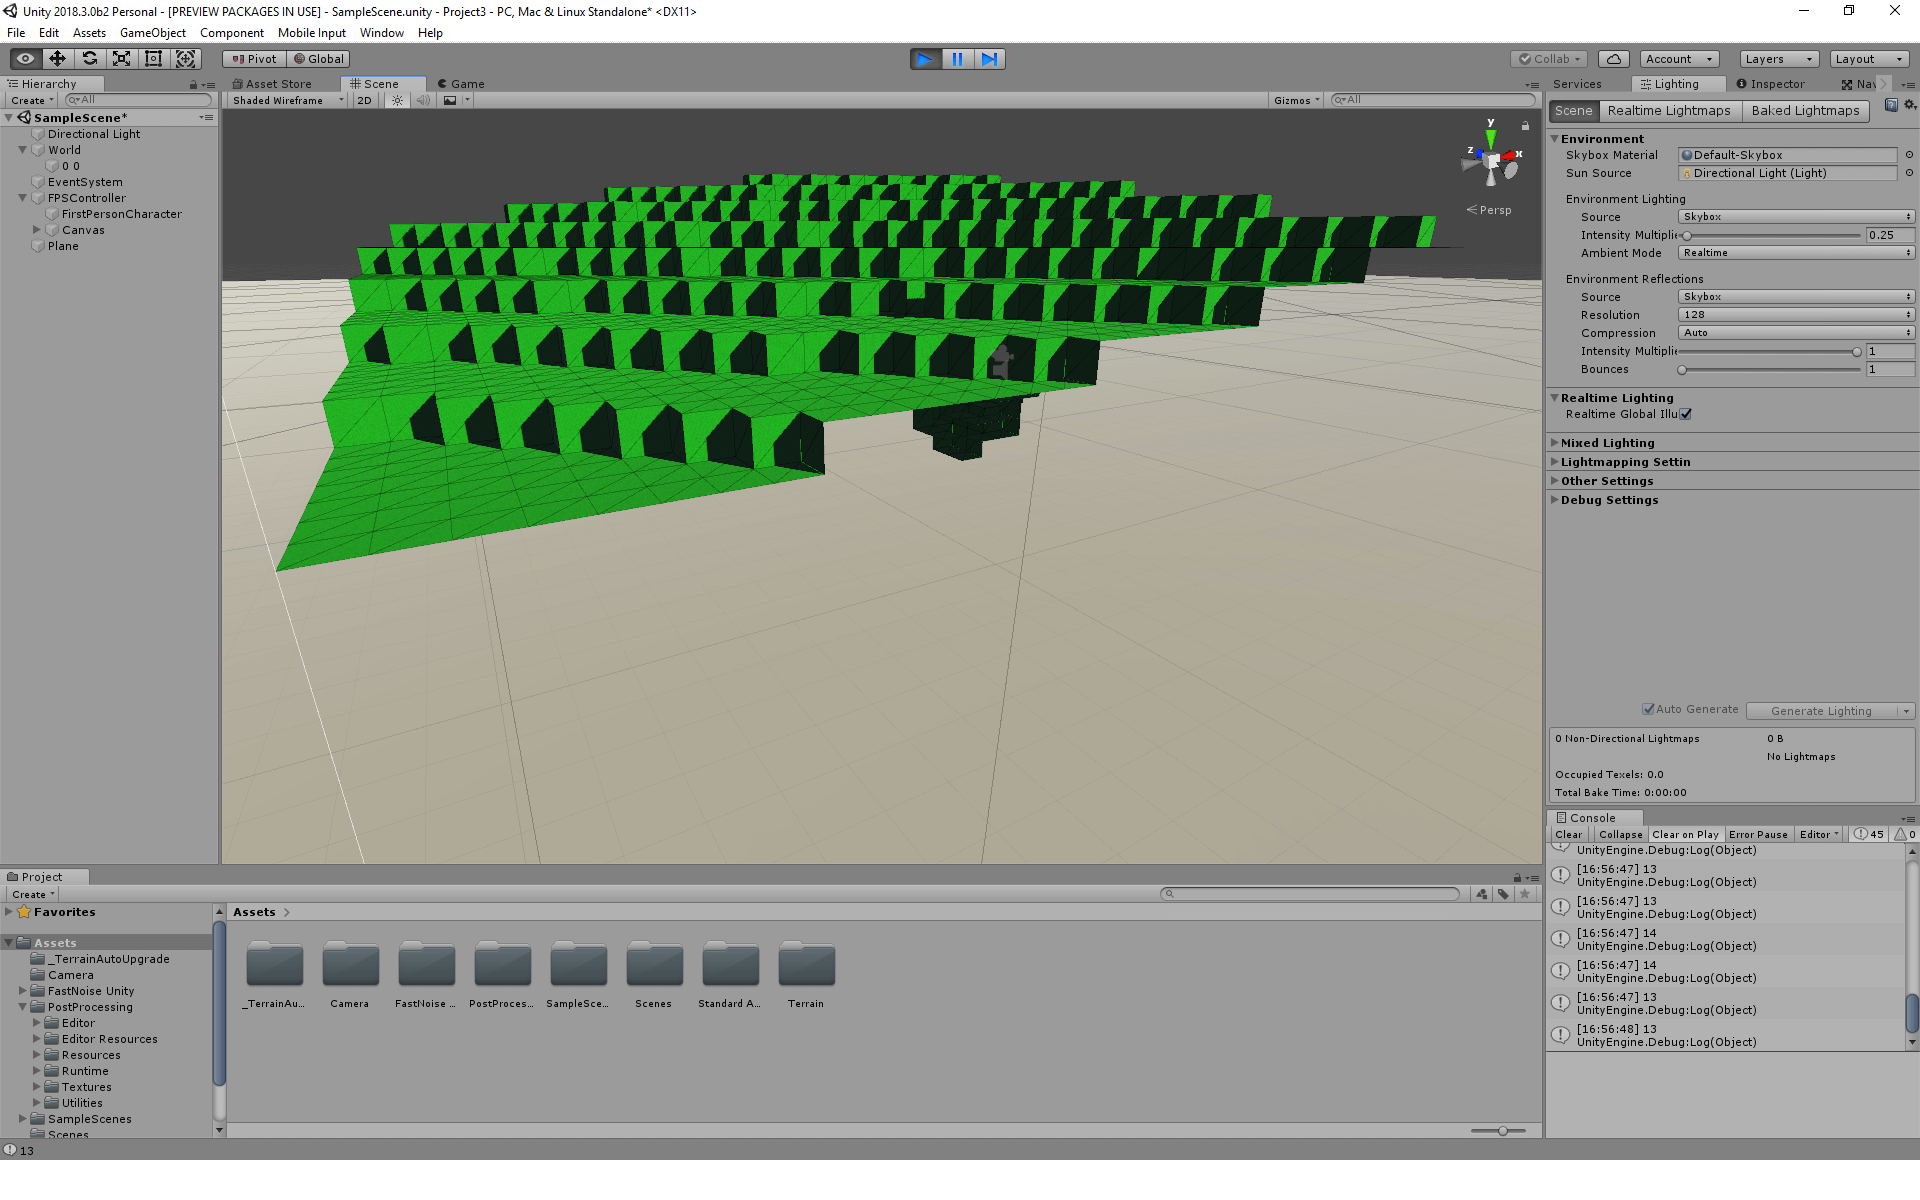Select the Scale tool
The height and width of the screenshot is (1200, 1920).
[121, 59]
